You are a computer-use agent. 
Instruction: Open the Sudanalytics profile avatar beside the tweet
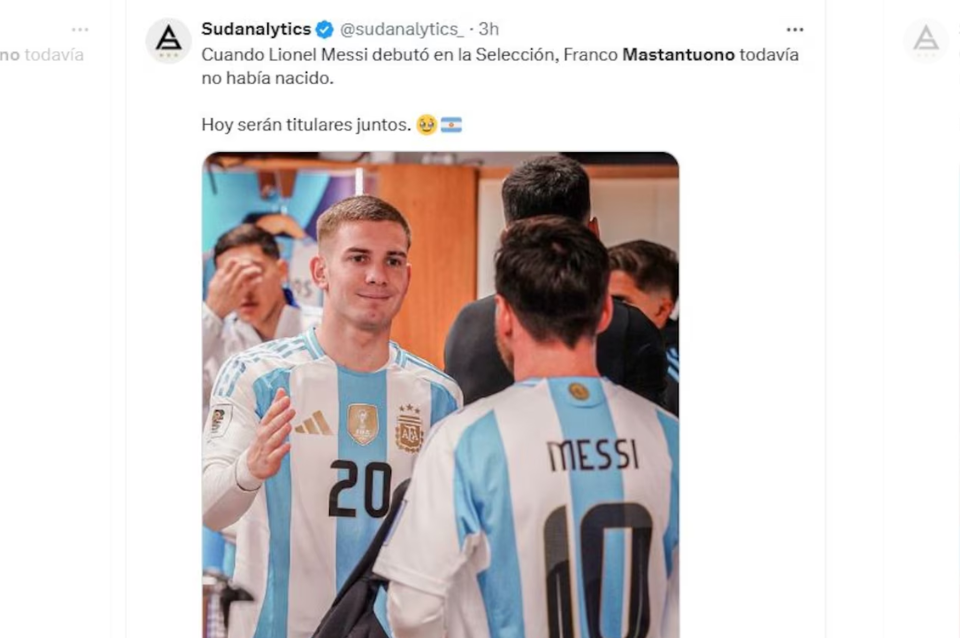pyautogui.click(x=168, y=40)
